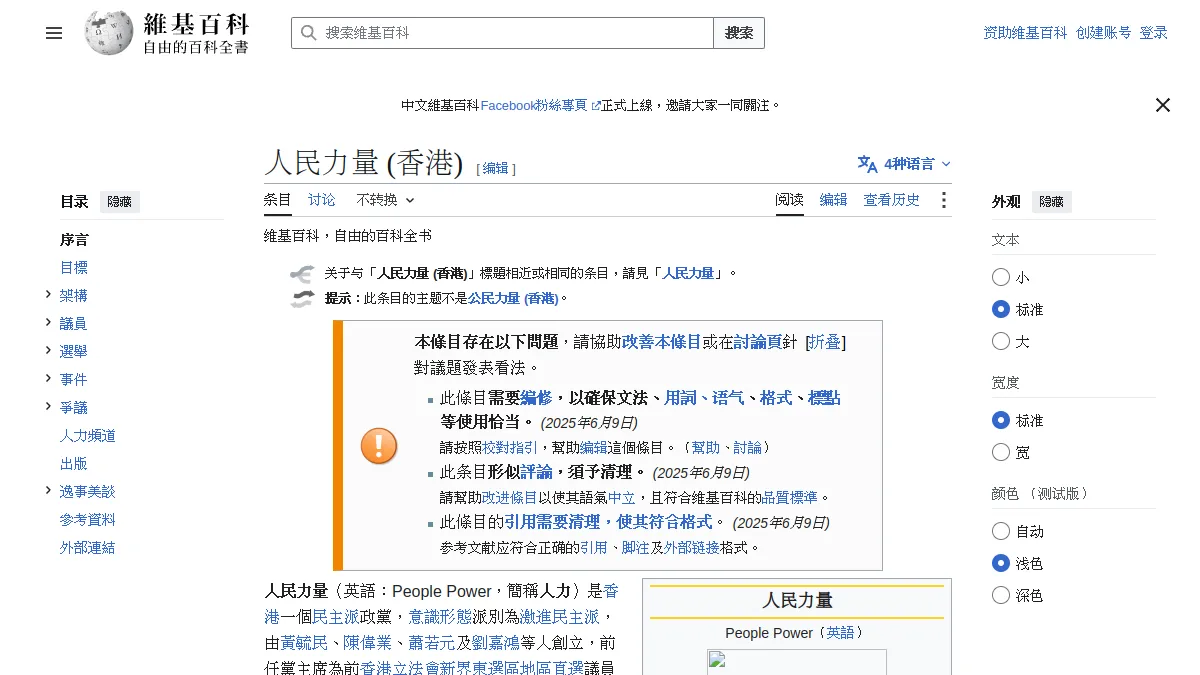Expand the 架構 section in contents

tap(48, 294)
